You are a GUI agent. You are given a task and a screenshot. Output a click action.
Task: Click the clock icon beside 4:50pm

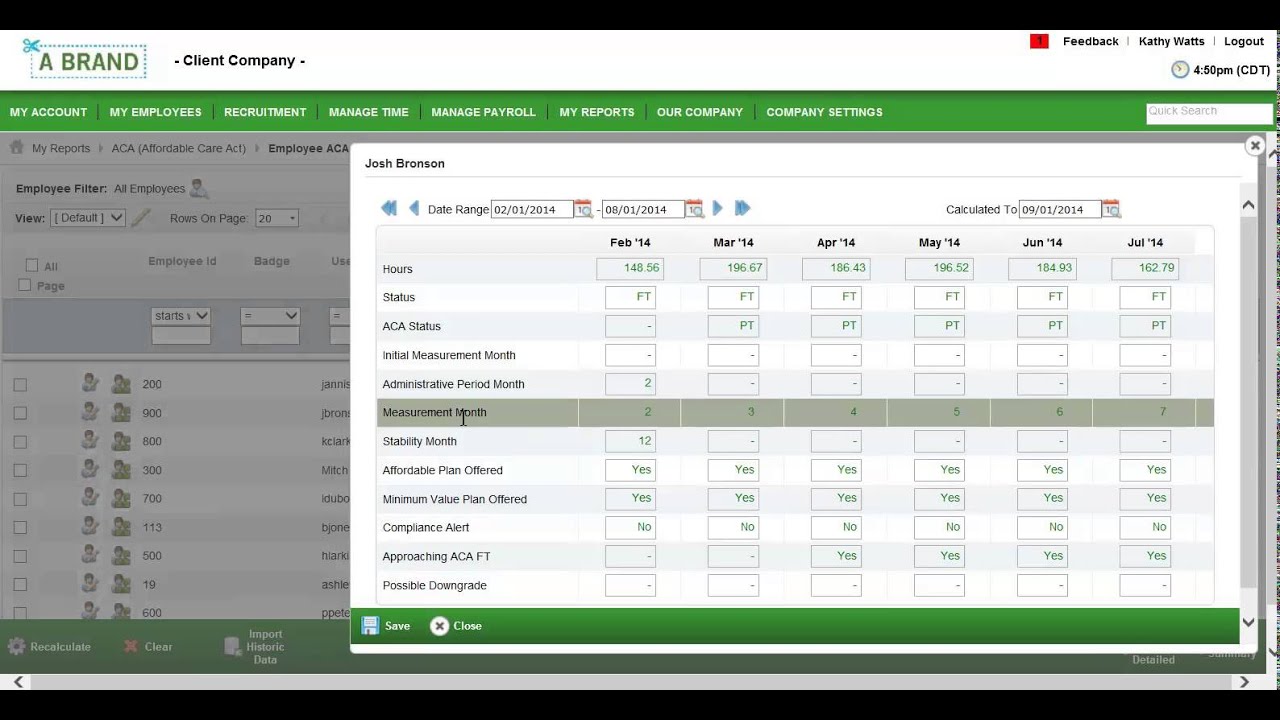point(1180,70)
